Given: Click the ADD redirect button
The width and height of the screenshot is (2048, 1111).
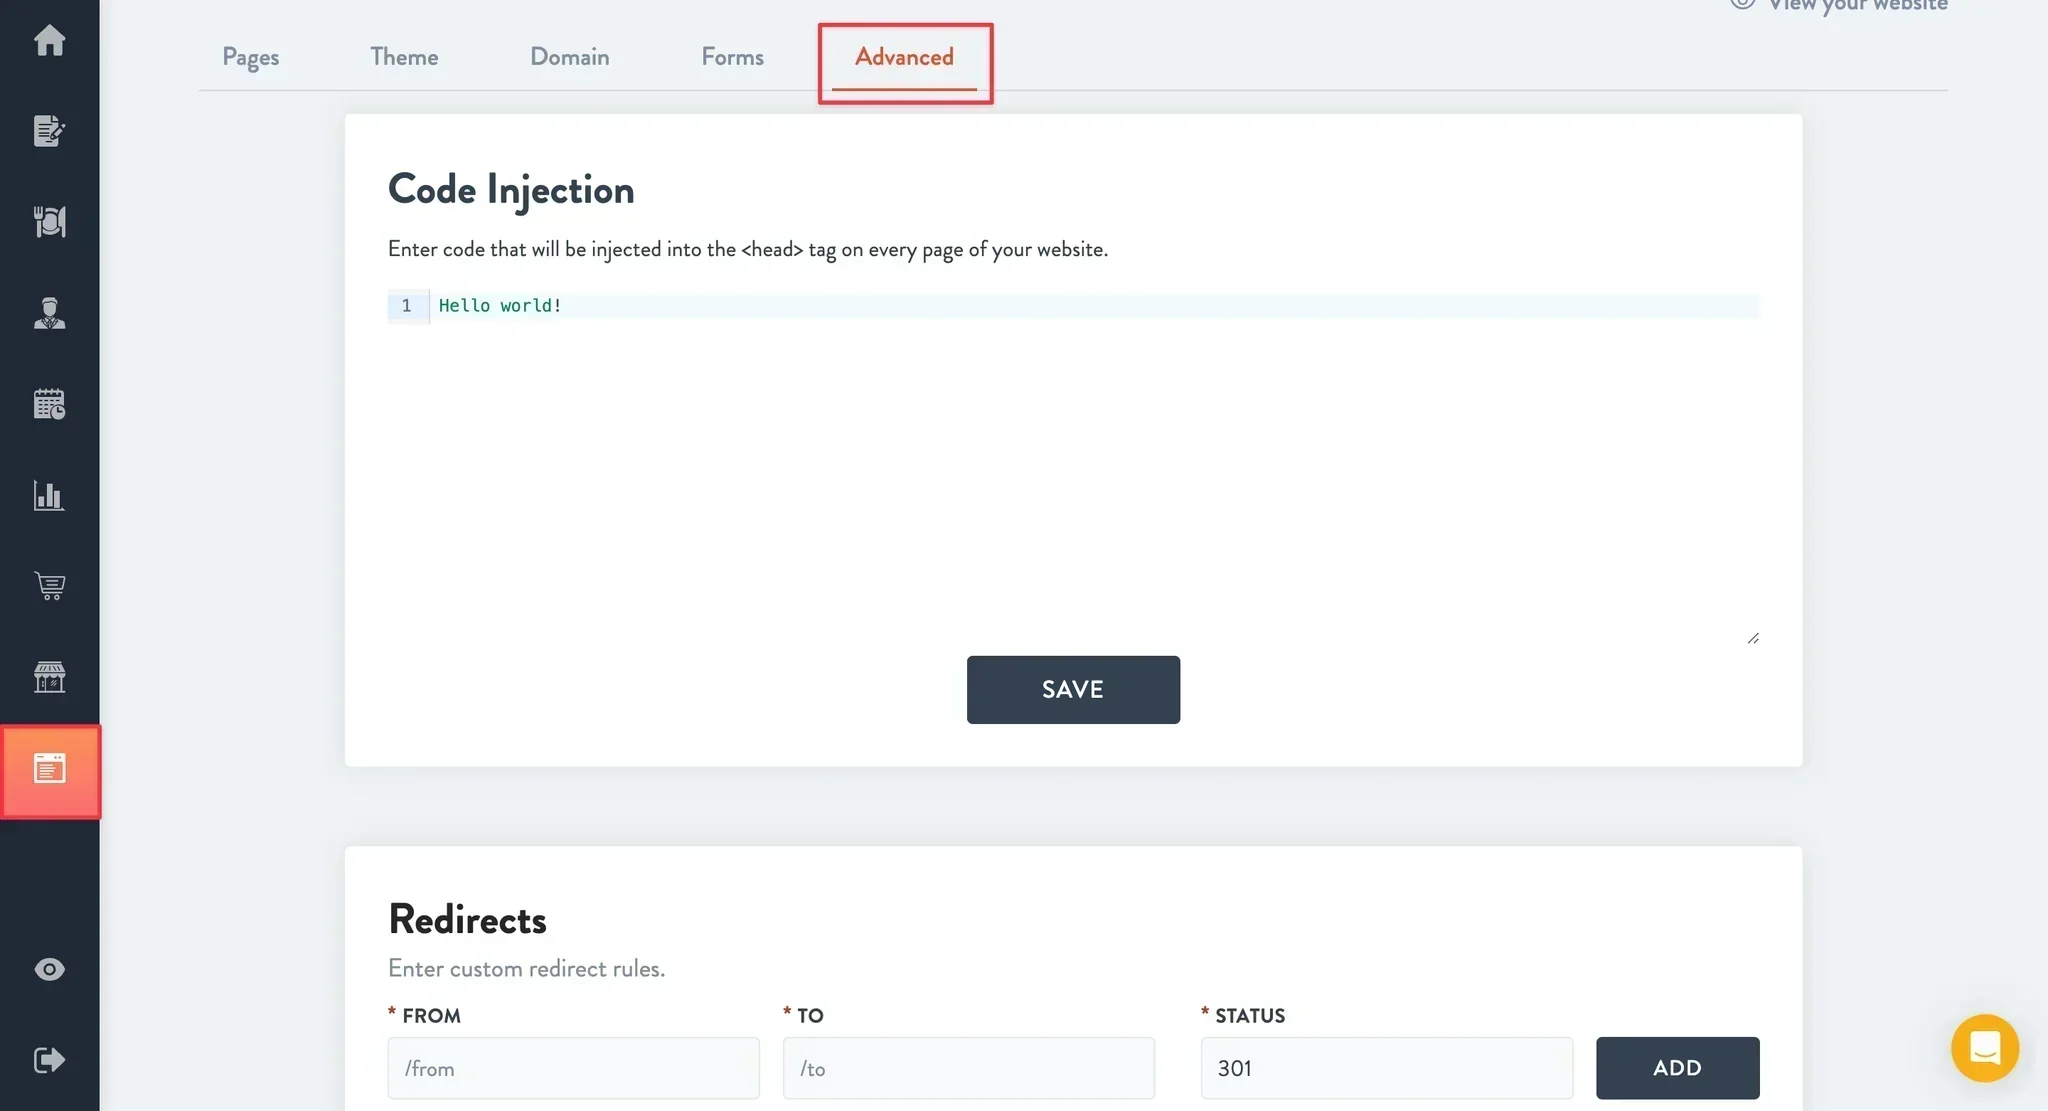Looking at the screenshot, I should point(1677,1068).
